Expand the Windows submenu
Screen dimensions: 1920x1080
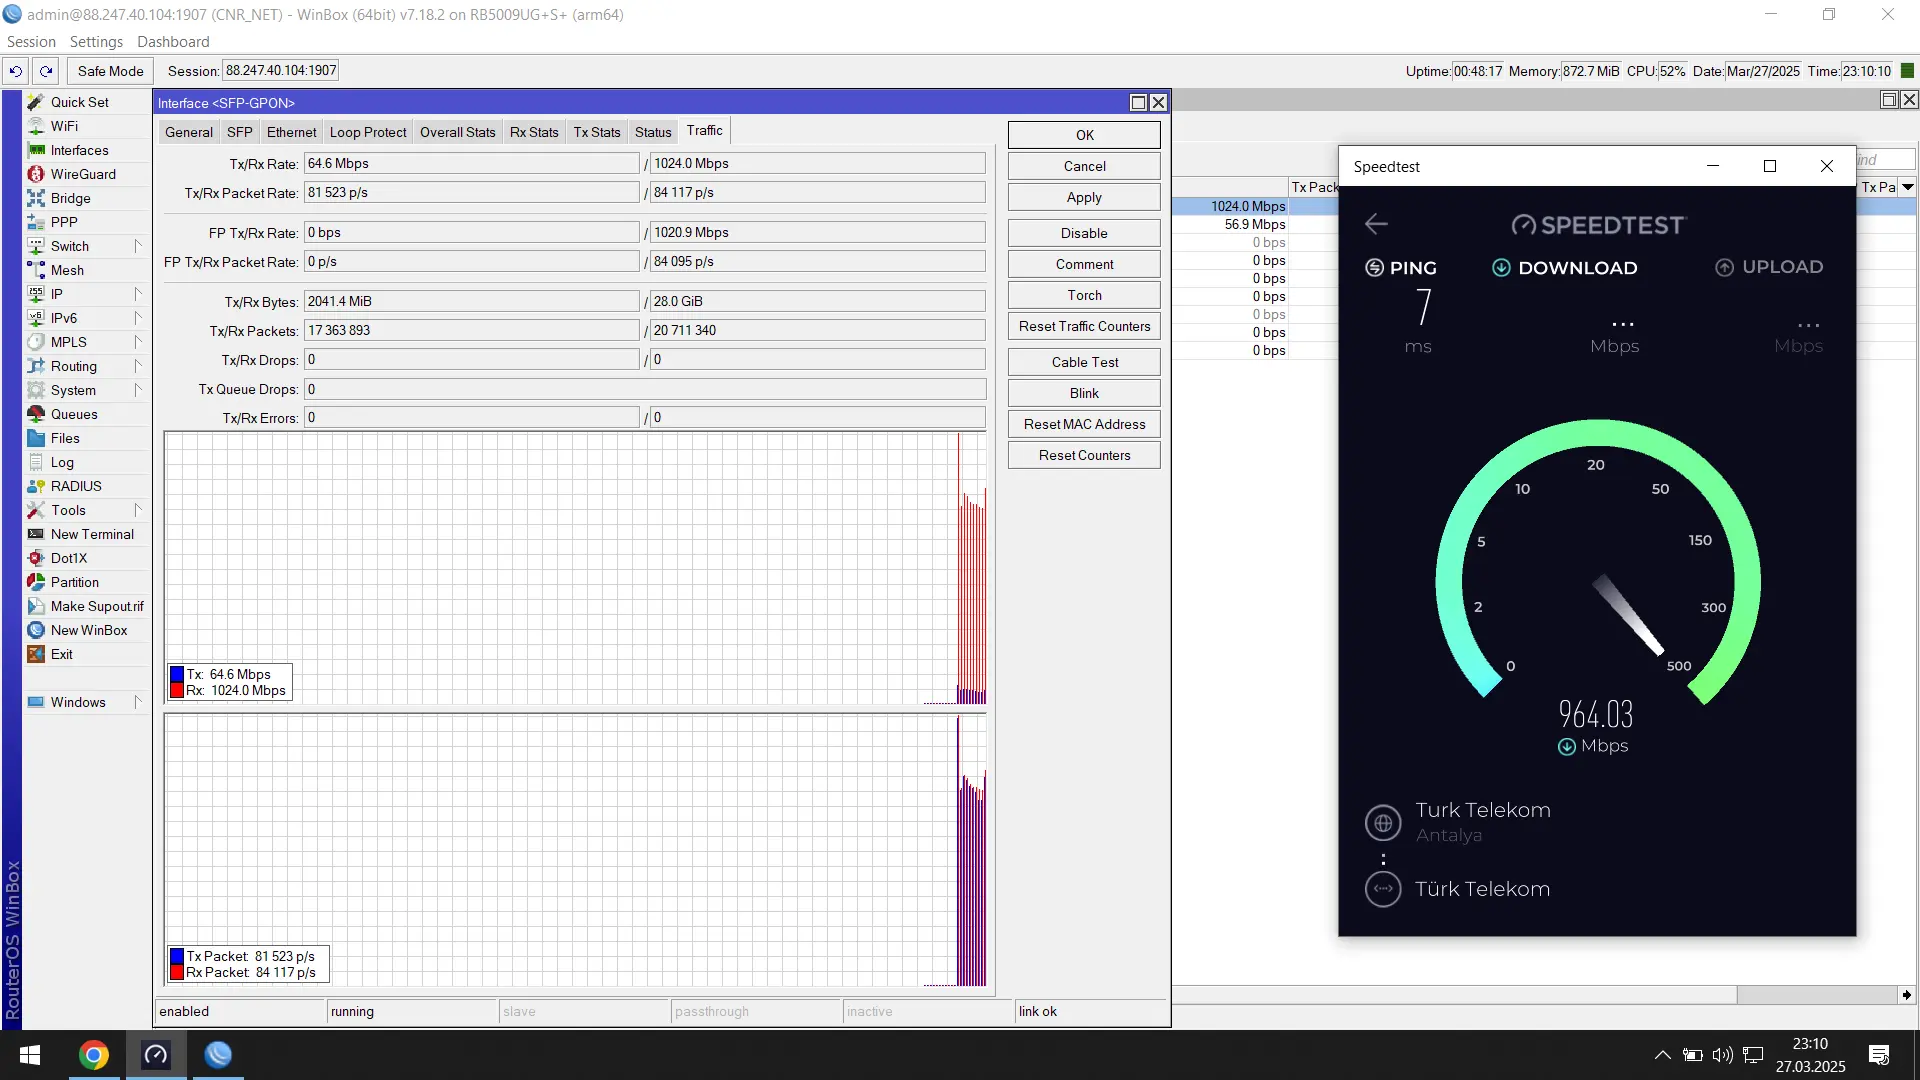tap(138, 702)
